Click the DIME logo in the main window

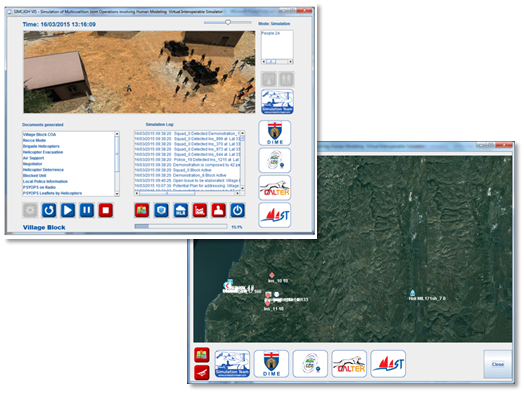(x=275, y=133)
